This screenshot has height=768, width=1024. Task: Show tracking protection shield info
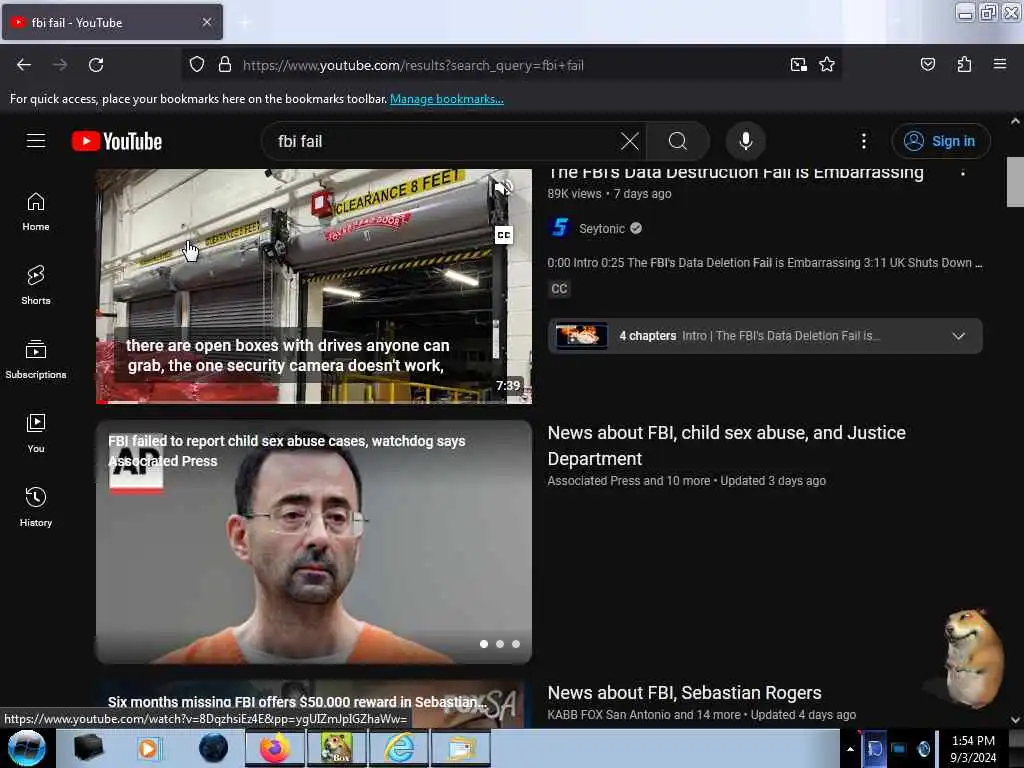197,65
